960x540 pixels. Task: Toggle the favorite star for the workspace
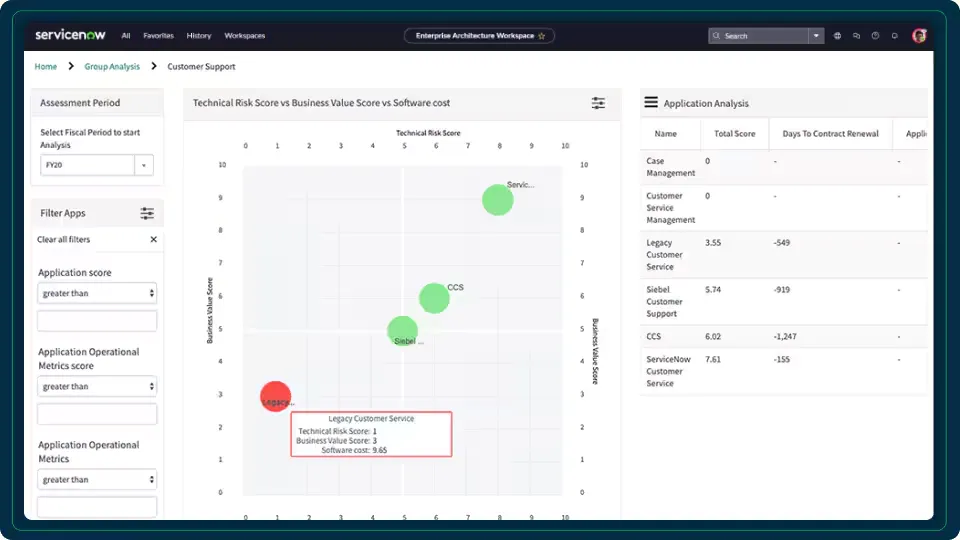click(x=542, y=36)
